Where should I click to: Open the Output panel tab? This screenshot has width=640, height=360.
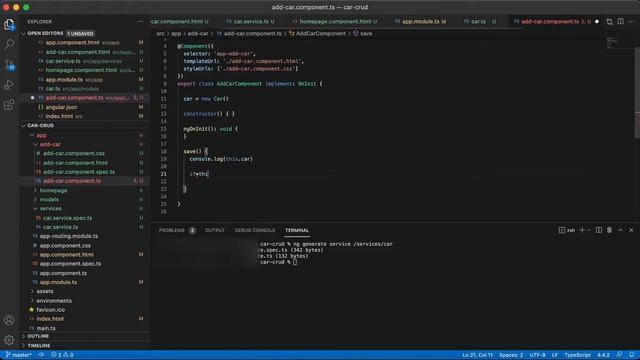coord(215,231)
